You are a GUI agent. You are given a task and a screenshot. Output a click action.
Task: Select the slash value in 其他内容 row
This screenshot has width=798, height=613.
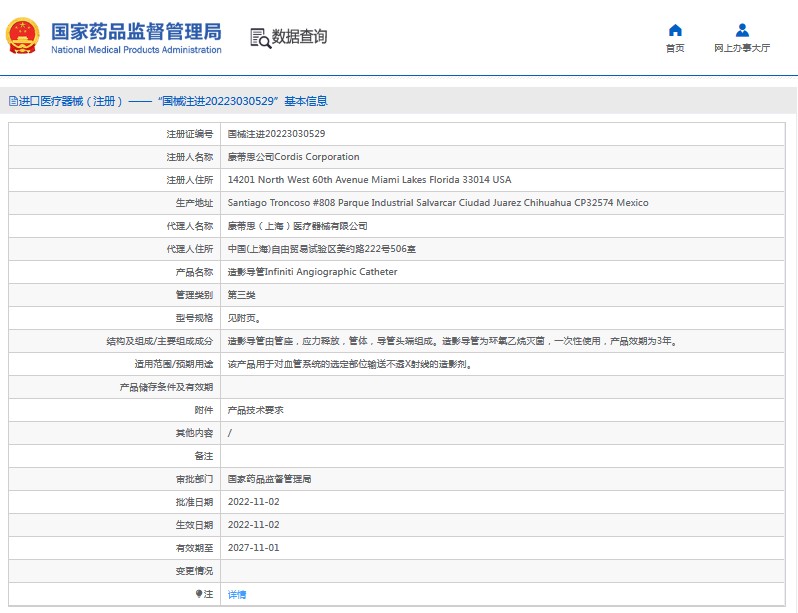[230, 433]
